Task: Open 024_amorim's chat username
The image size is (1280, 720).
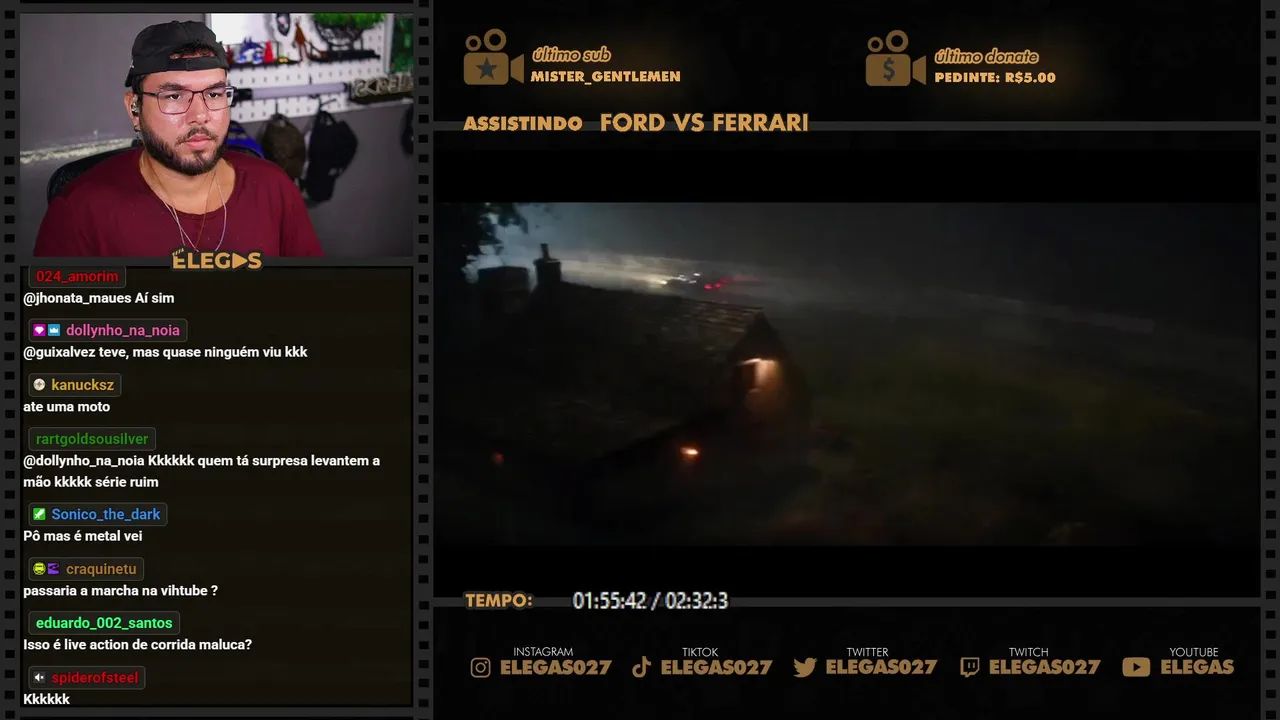Action: [x=77, y=277]
